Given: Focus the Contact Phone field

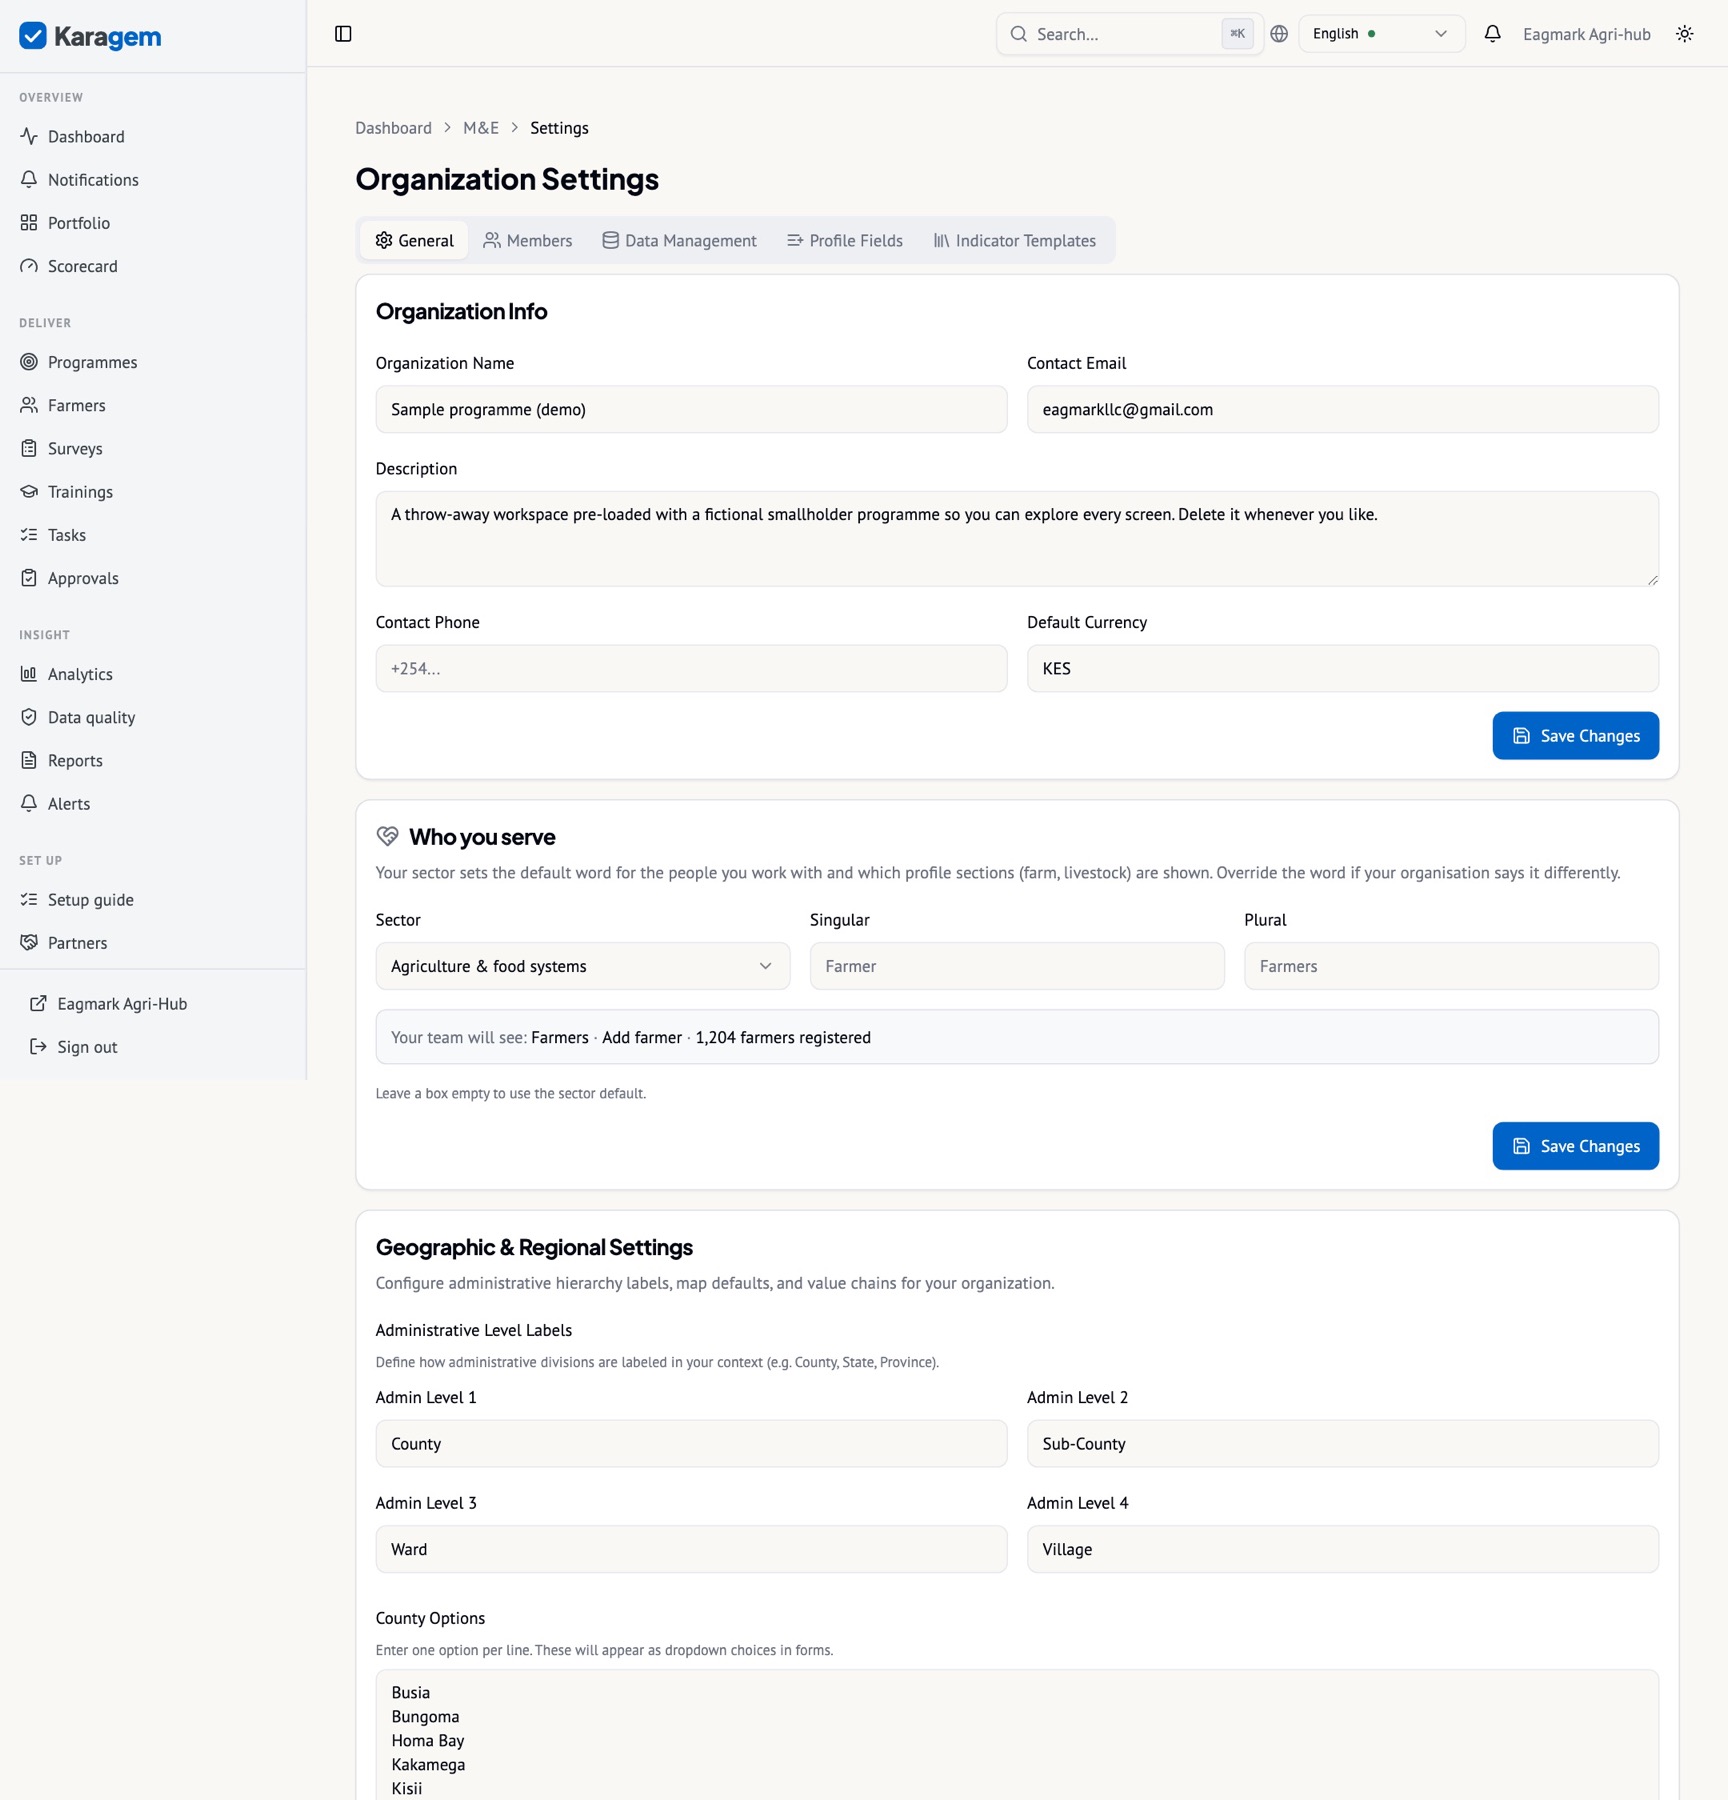Looking at the screenshot, I should tap(691, 668).
